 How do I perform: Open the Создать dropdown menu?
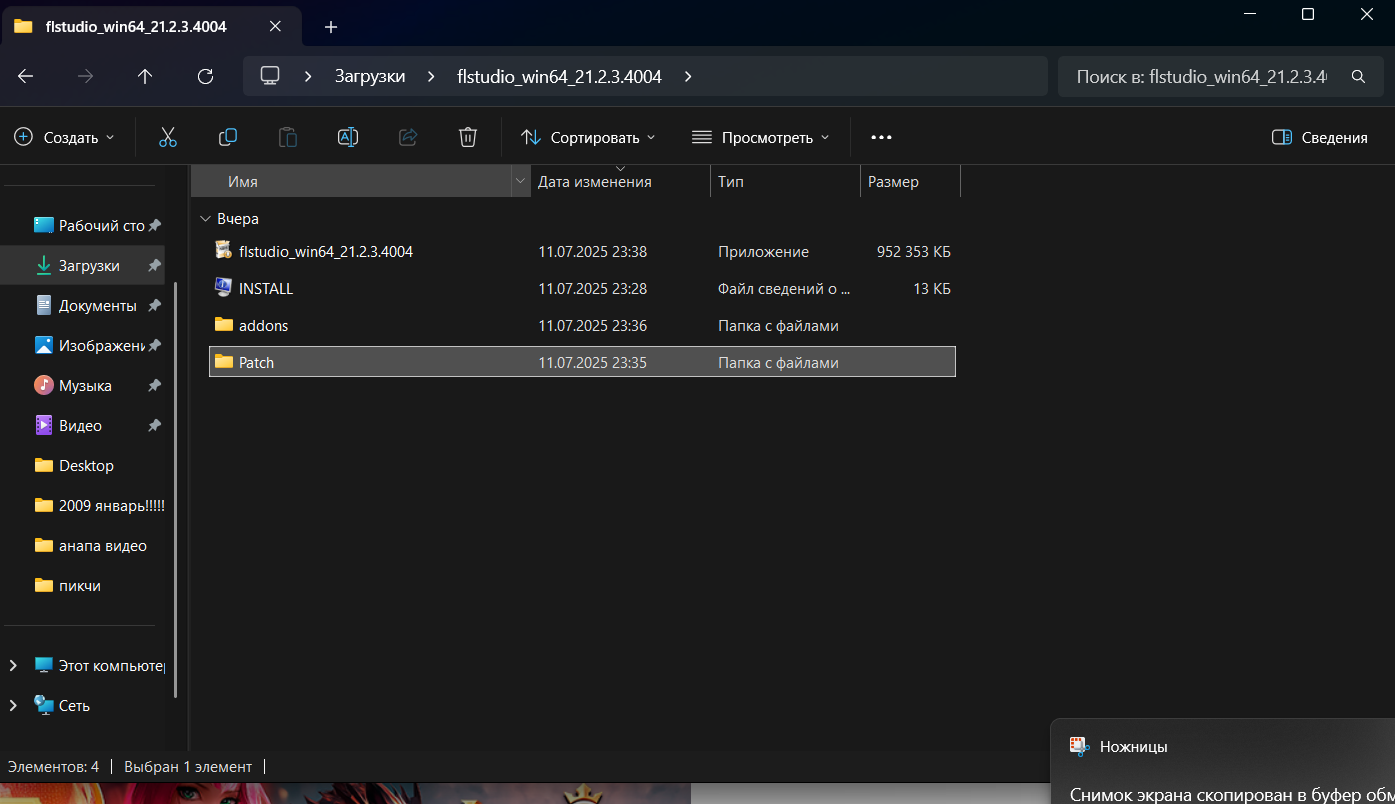pos(64,137)
